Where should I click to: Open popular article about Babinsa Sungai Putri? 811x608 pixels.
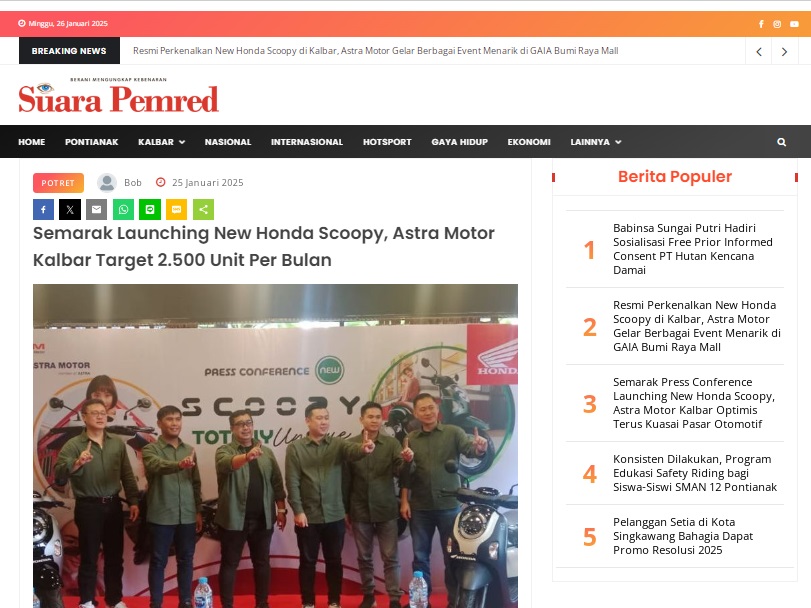pyautogui.click(x=693, y=249)
